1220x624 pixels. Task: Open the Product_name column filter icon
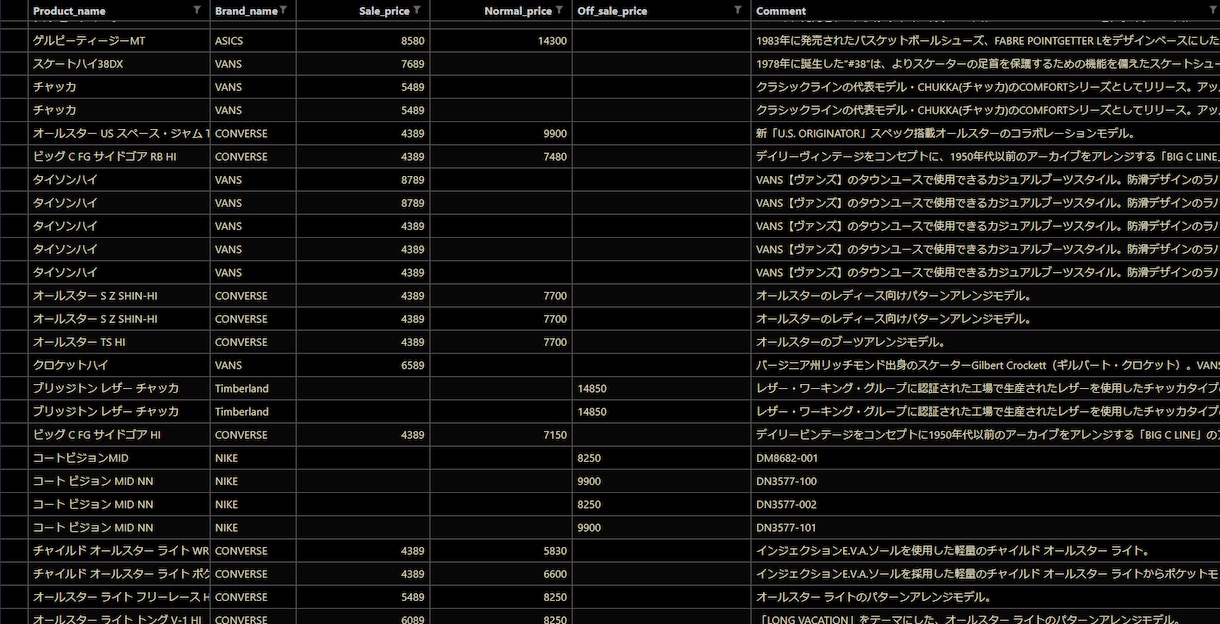(197, 10)
